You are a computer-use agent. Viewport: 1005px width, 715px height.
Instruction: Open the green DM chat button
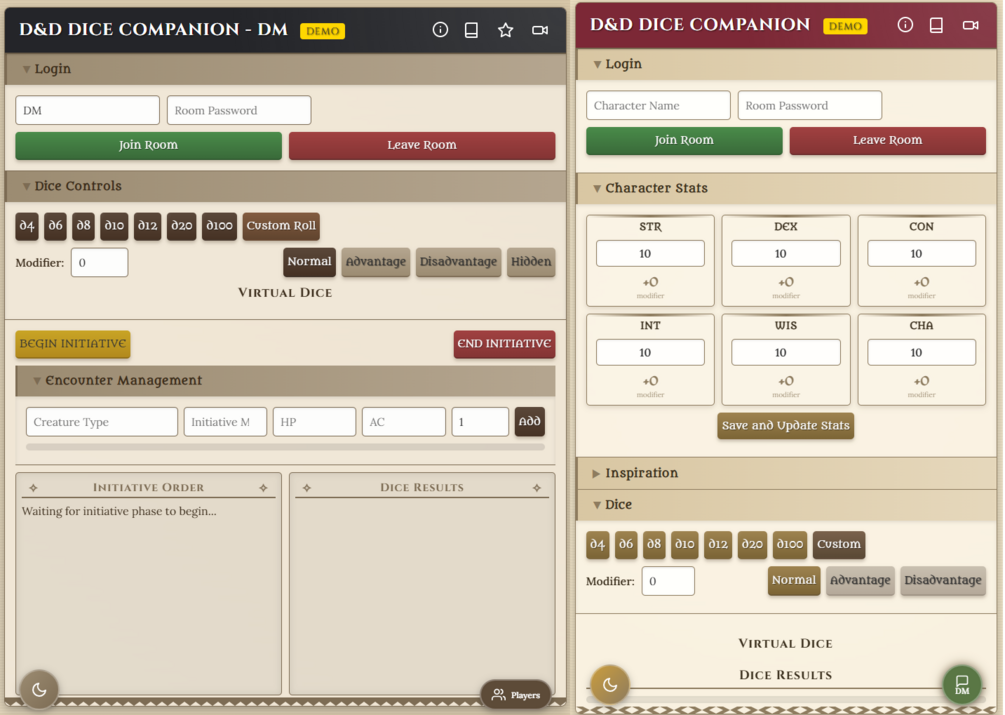coord(962,684)
